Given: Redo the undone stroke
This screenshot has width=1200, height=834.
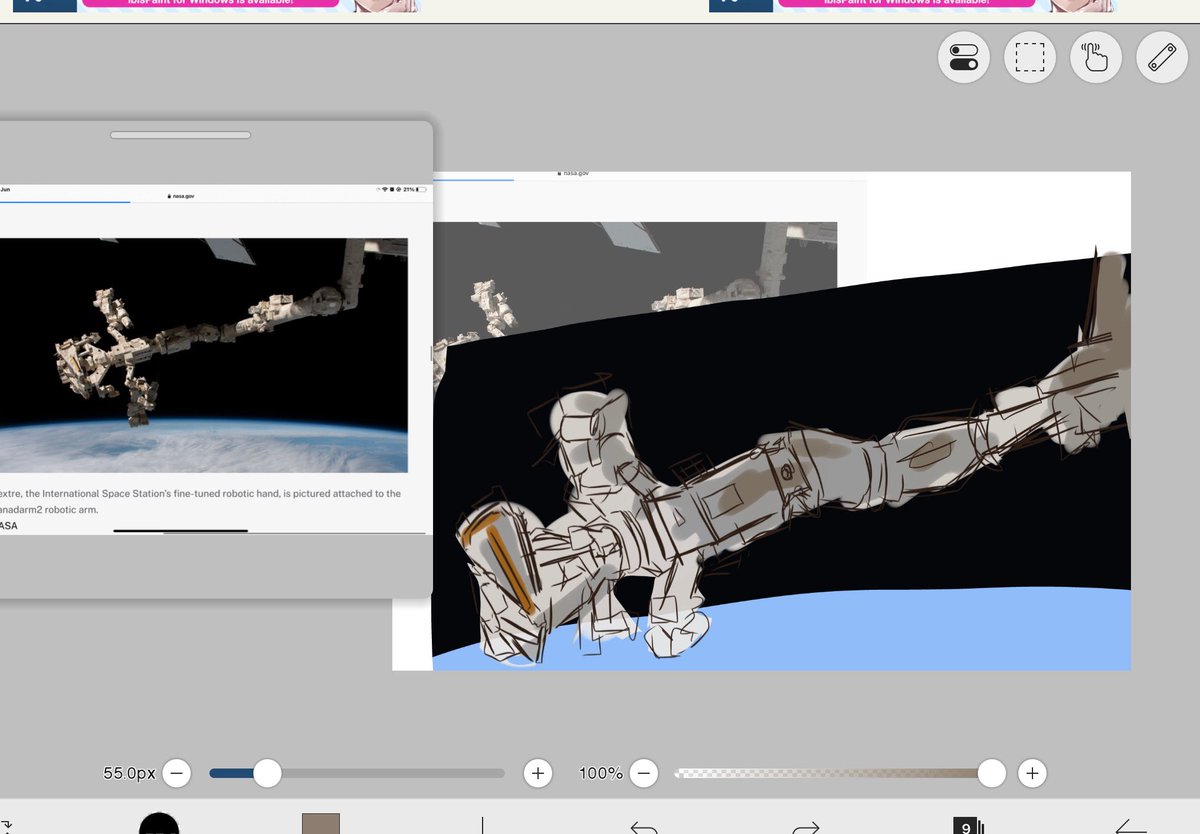Looking at the screenshot, I should [806, 827].
